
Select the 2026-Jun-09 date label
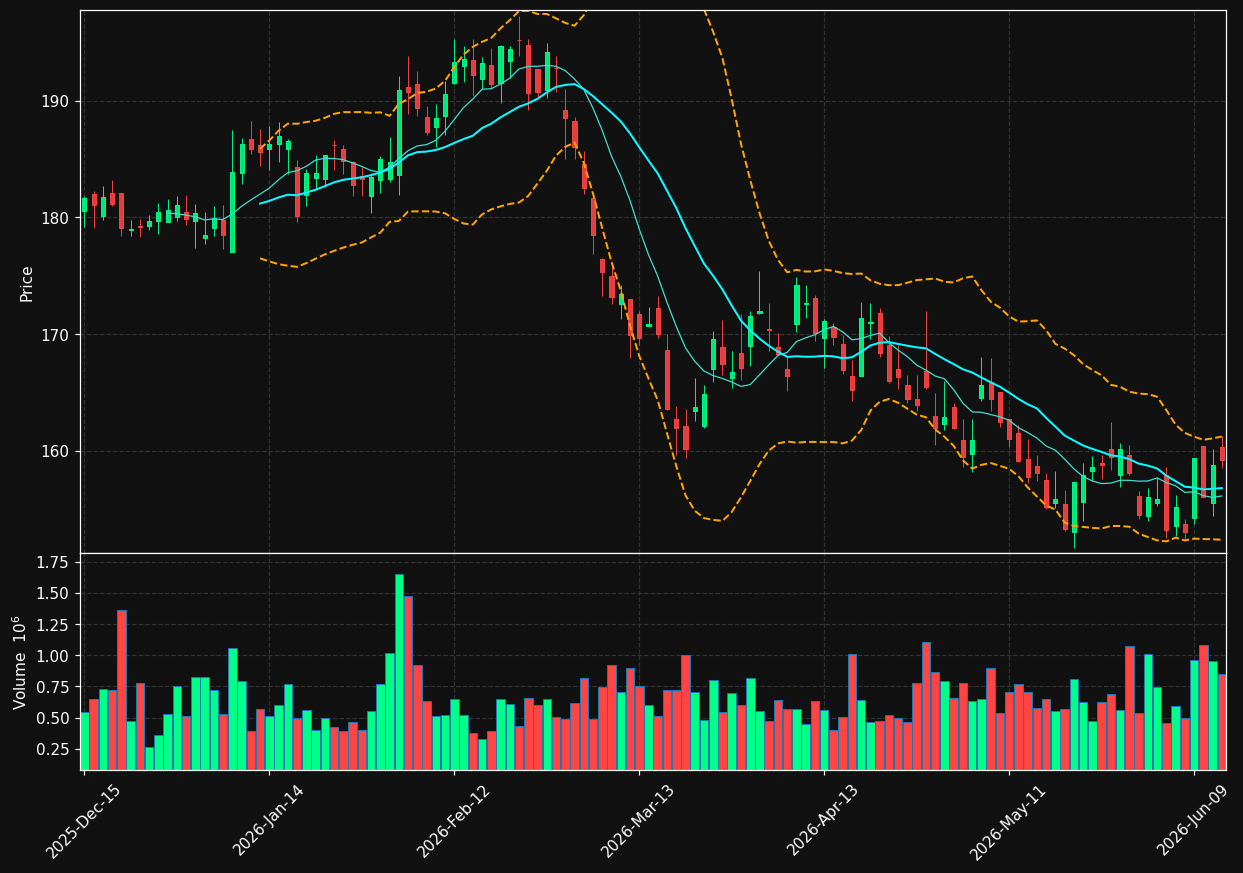pyautogui.click(x=1192, y=821)
